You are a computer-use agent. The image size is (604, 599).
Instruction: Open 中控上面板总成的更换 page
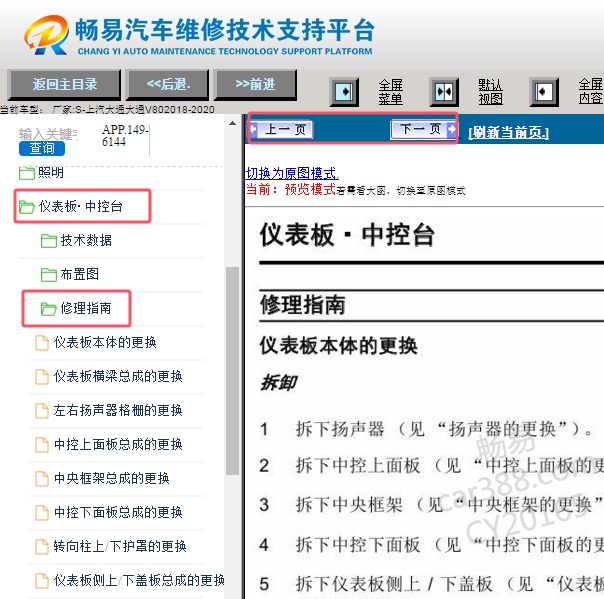tap(118, 445)
